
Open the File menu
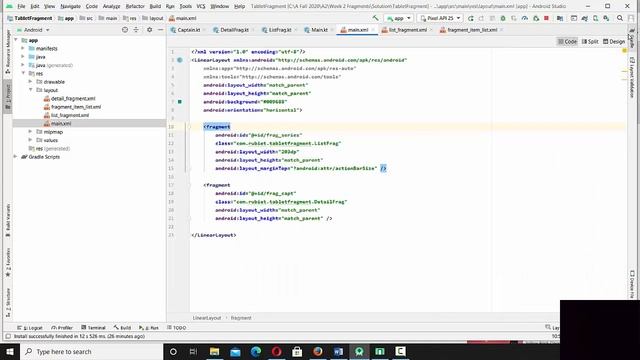coord(21,6)
